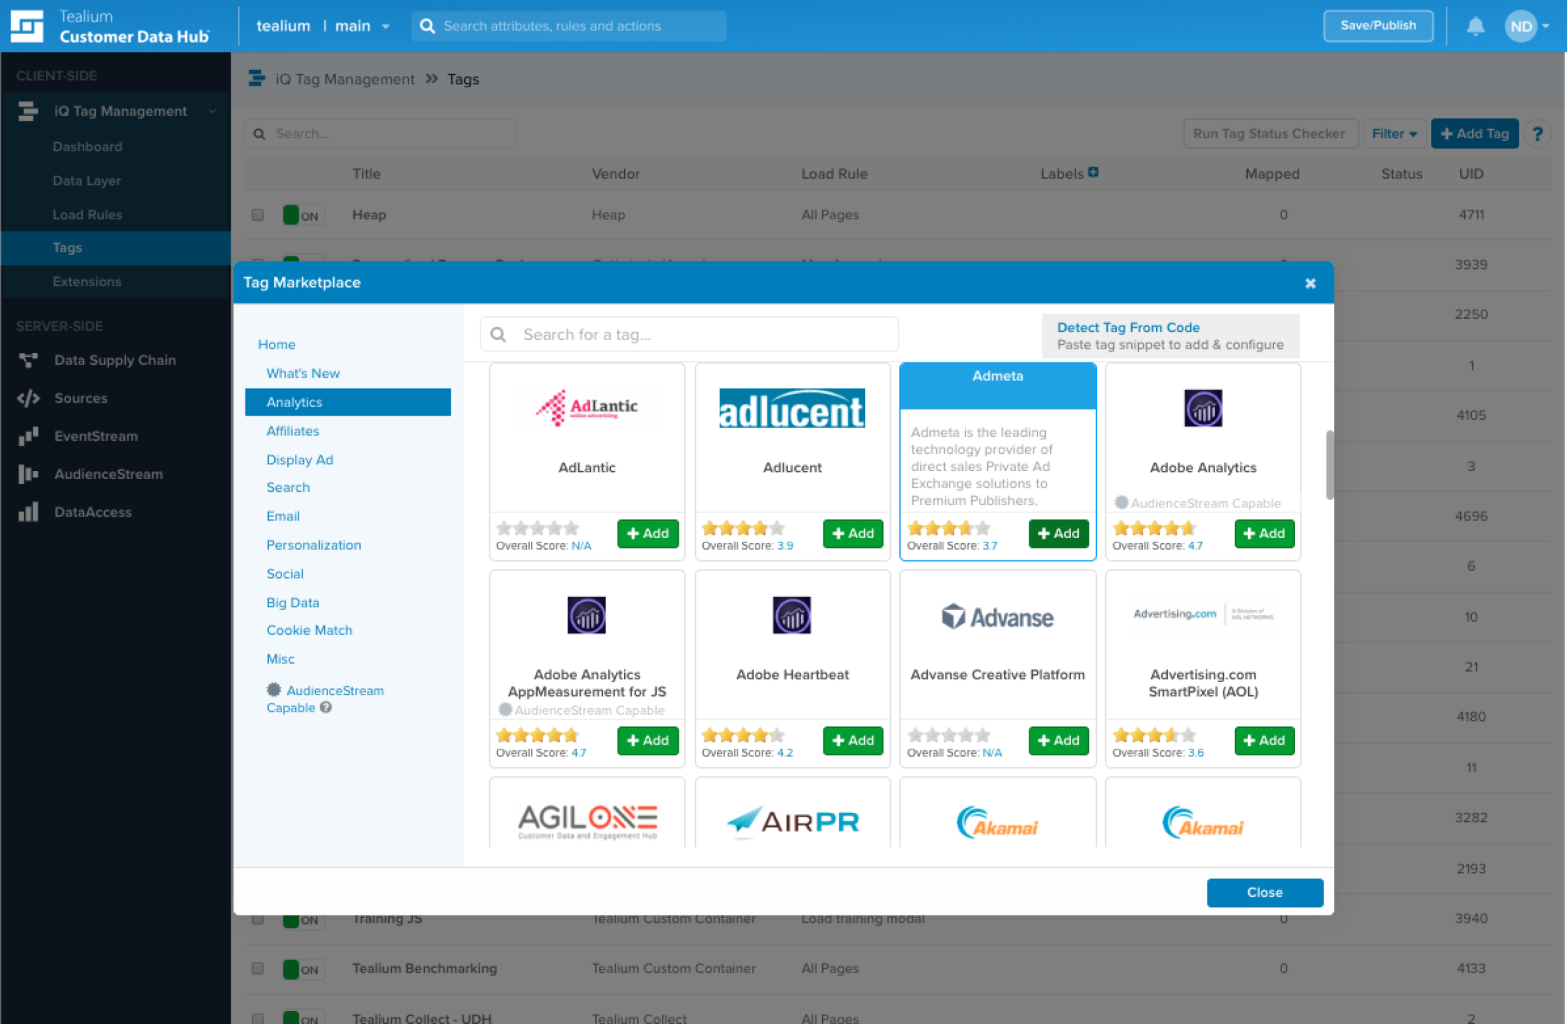Click the help question mark icon

[1537, 133]
